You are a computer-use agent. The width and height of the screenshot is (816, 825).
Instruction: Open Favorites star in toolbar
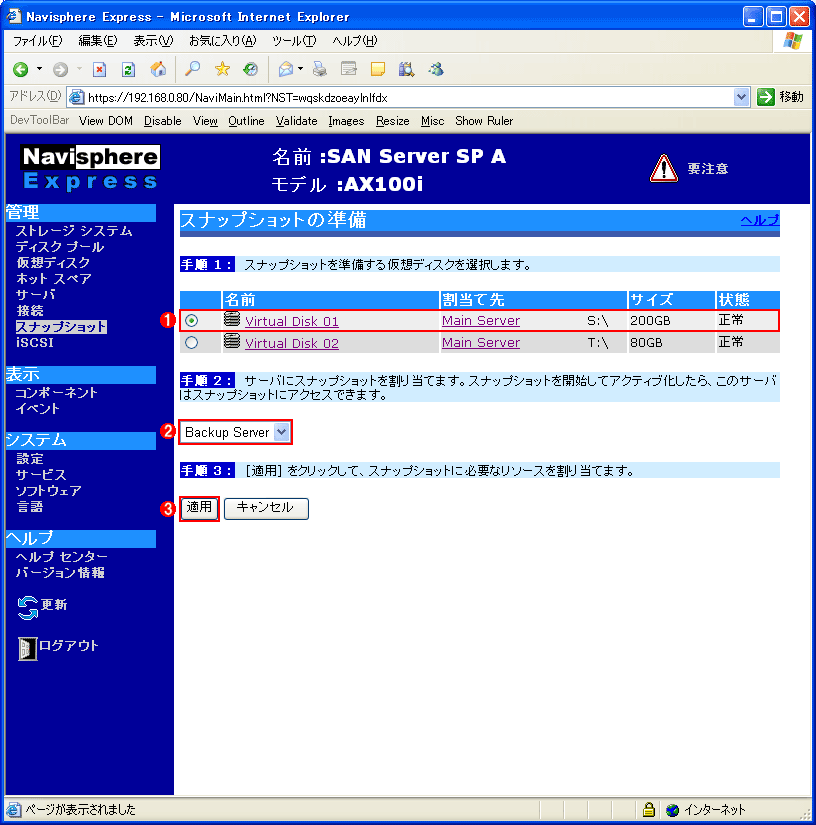(222, 69)
